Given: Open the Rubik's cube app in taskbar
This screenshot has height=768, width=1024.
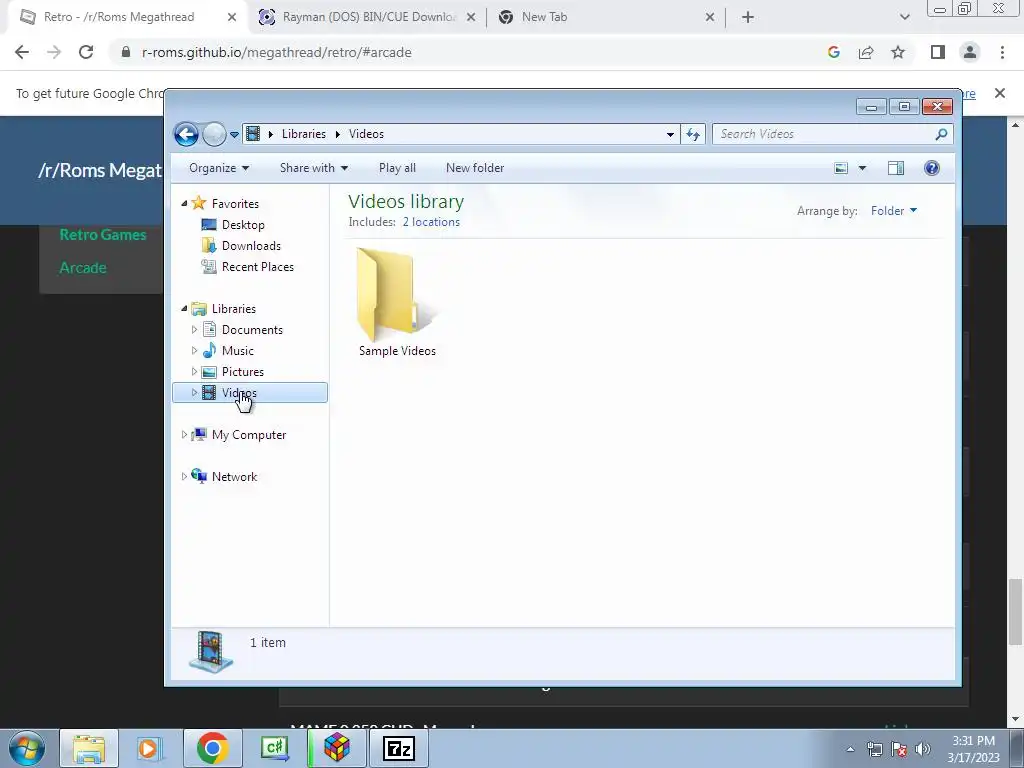Looking at the screenshot, I should 337,748.
